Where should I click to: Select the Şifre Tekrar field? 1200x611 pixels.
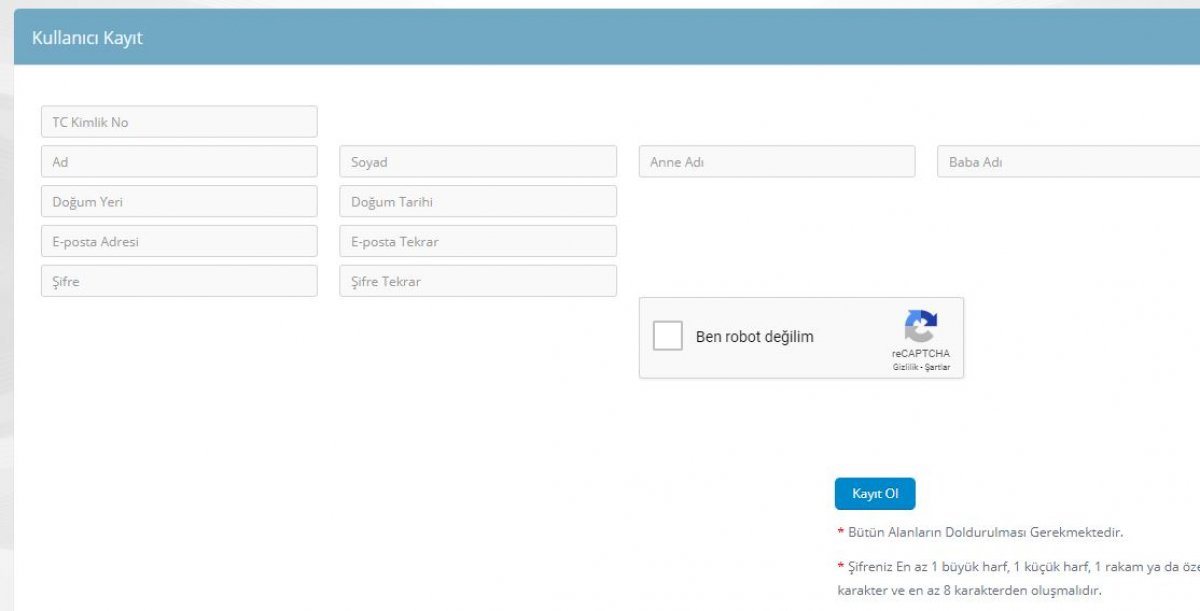click(477, 281)
